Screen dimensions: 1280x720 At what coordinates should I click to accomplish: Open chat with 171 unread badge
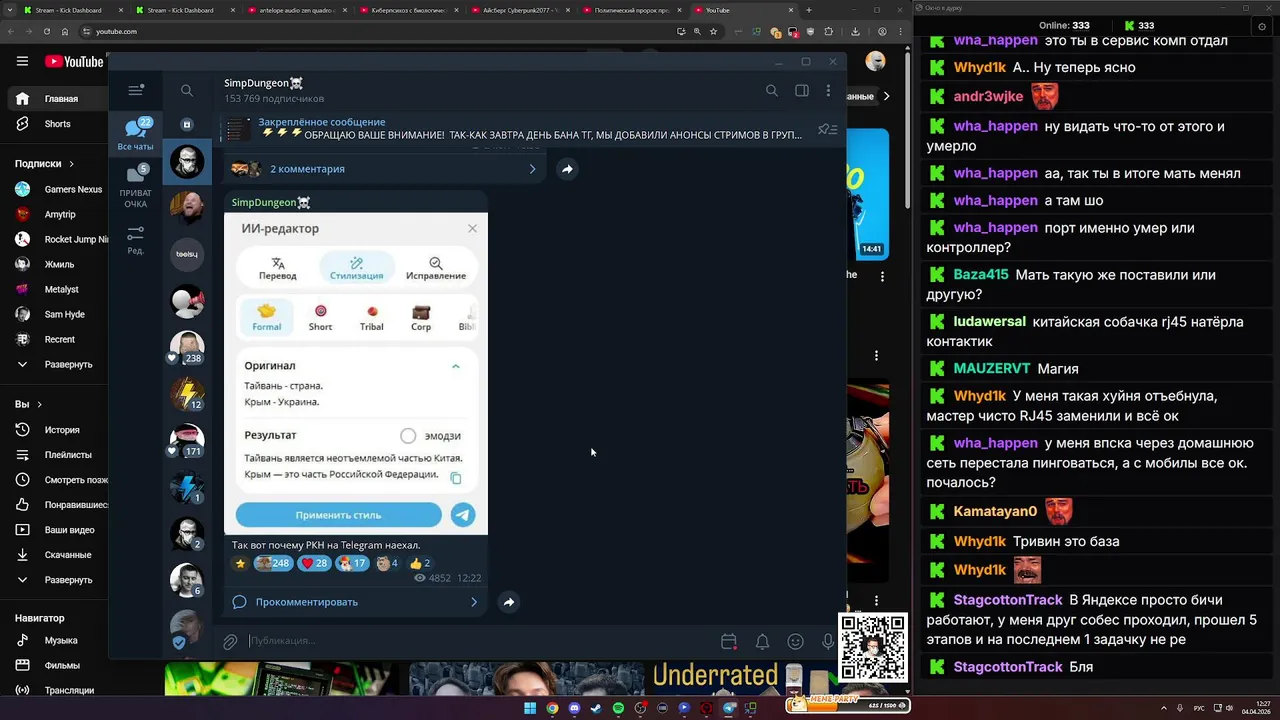(x=187, y=440)
